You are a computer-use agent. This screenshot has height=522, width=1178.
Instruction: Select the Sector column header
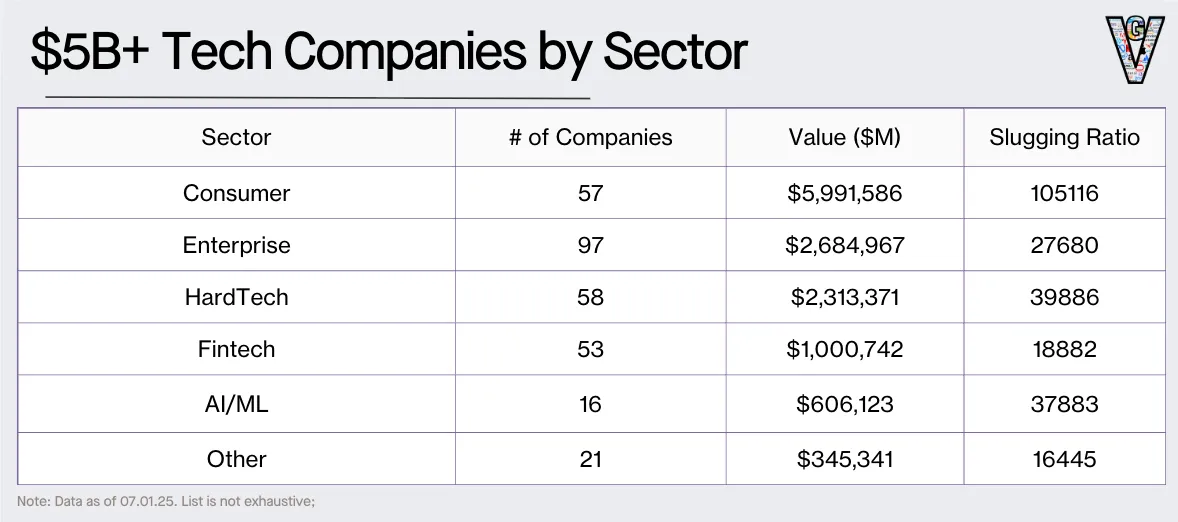236,137
